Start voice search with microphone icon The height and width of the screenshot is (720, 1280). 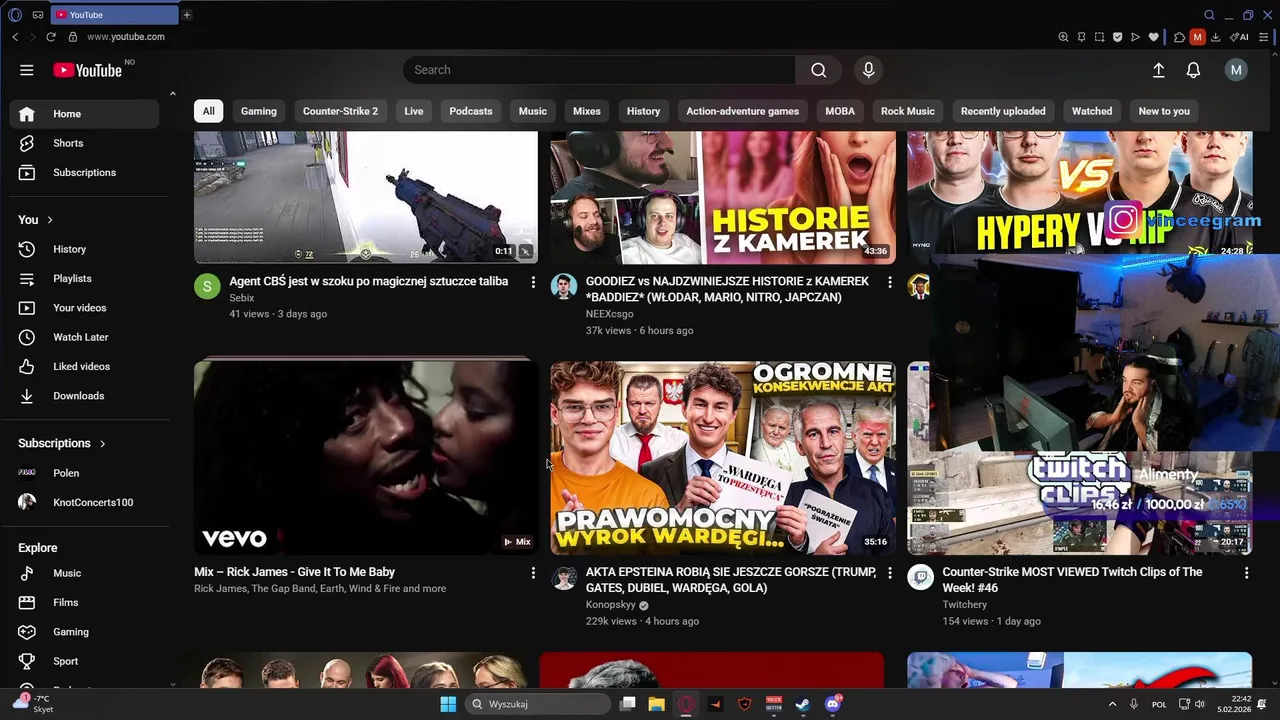click(x=868, y=70)
